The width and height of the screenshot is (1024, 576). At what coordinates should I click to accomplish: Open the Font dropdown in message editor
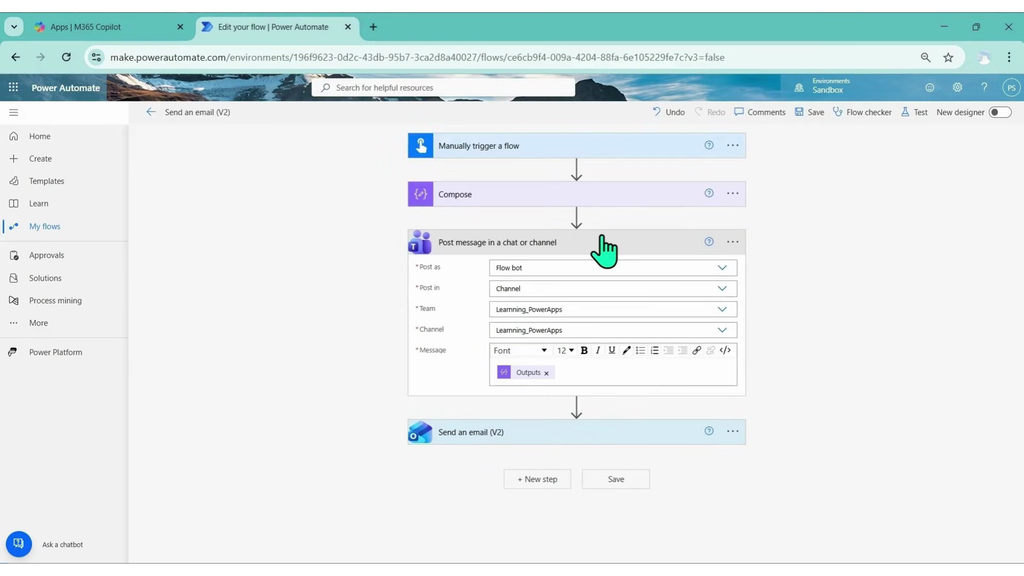520,351
